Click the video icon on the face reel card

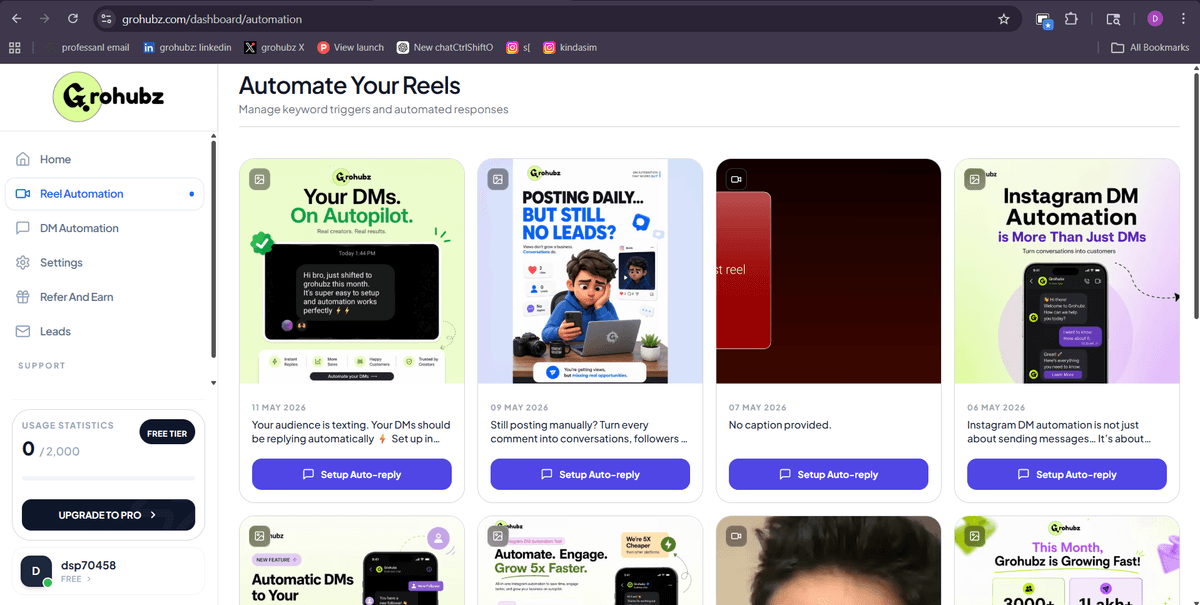[736, 536]
